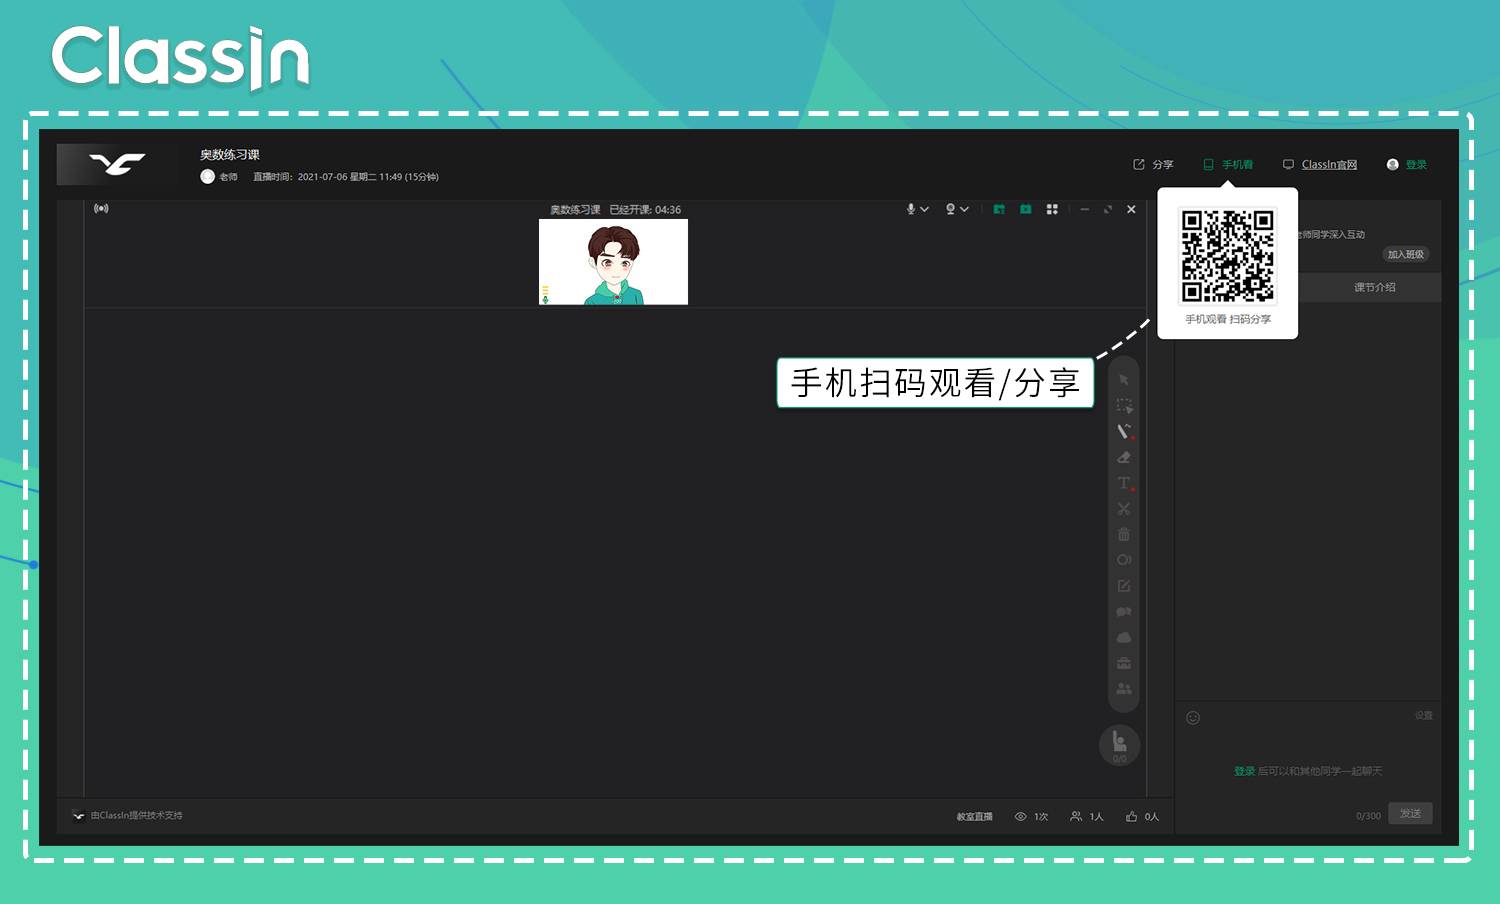Click the first green classroom toolbar icon
Image resolution: width=1500 pixels, height=904 pixels.
point(999,209)
